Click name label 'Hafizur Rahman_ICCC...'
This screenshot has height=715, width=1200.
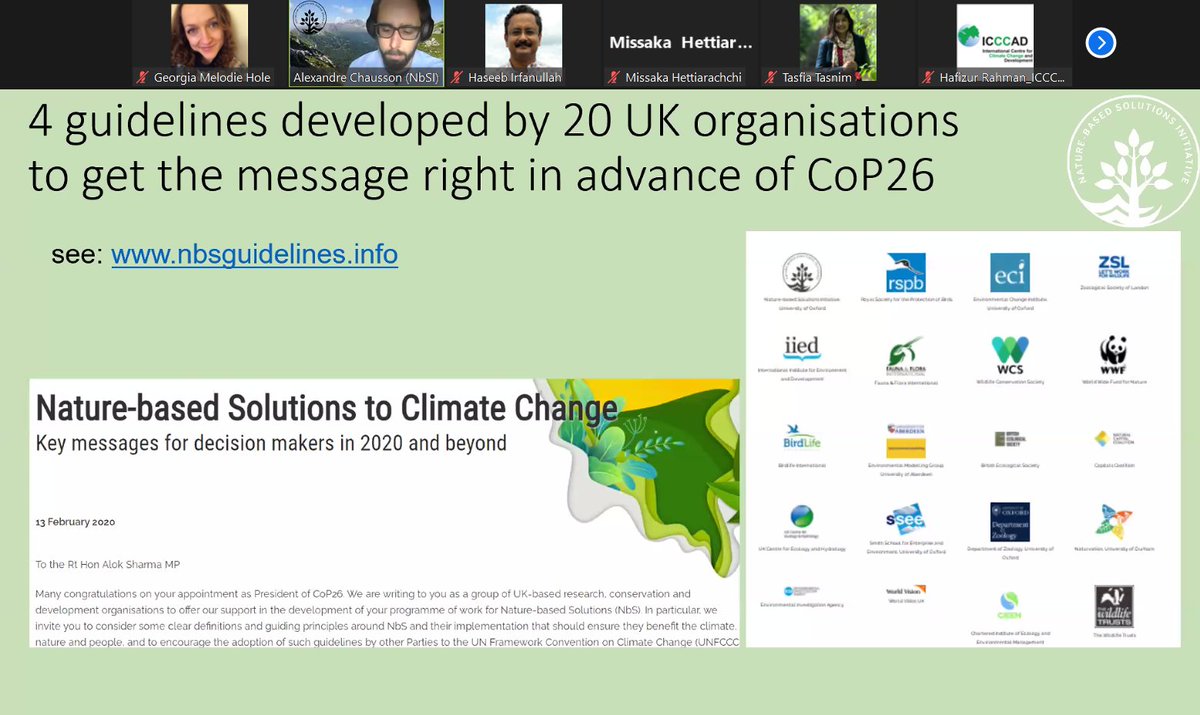[x=1001, y=77]
